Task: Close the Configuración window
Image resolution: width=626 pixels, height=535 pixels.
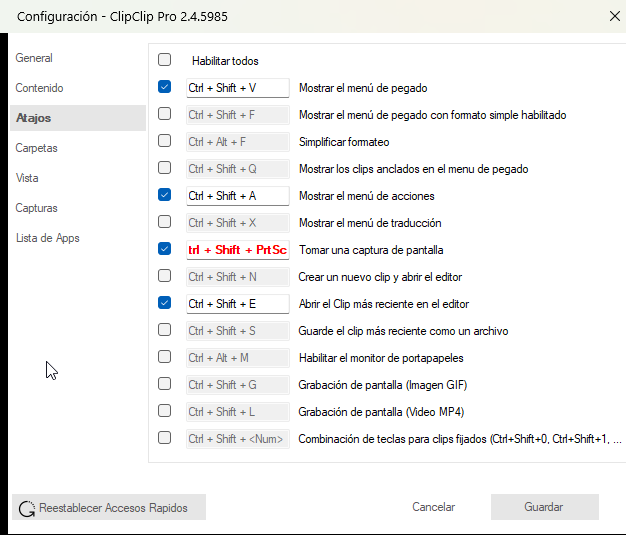Action: click(x=614, y=15)
